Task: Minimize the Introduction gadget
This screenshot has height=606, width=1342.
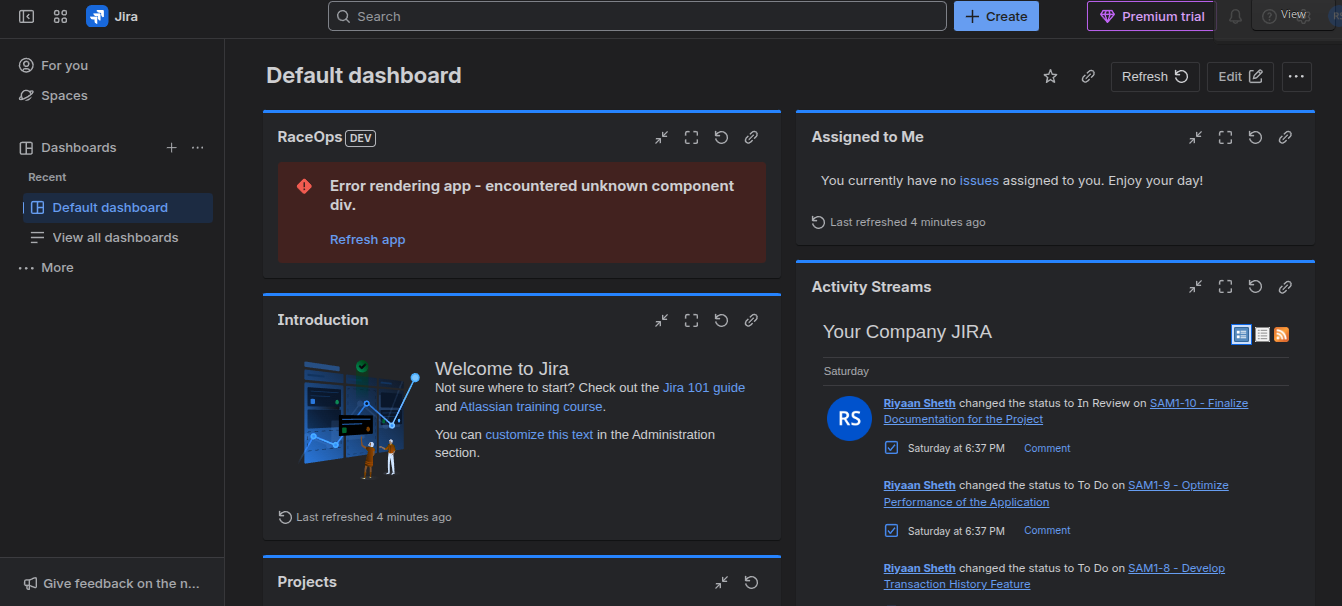Action: tap(661, 321)
